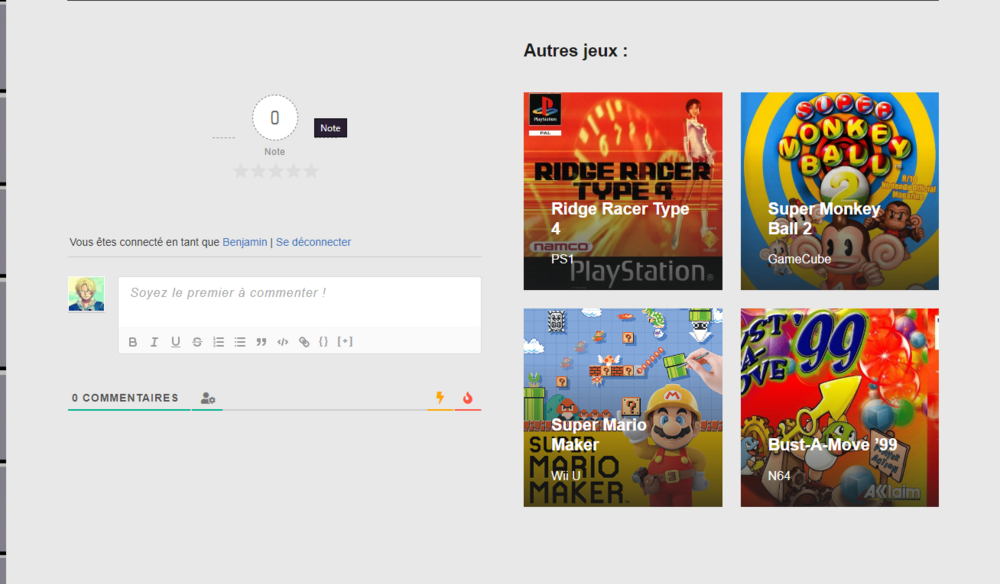Click the circular rating score showing 0
Image resolution: width=1000 pixels, height=584 pixels.
click(275, 118)
